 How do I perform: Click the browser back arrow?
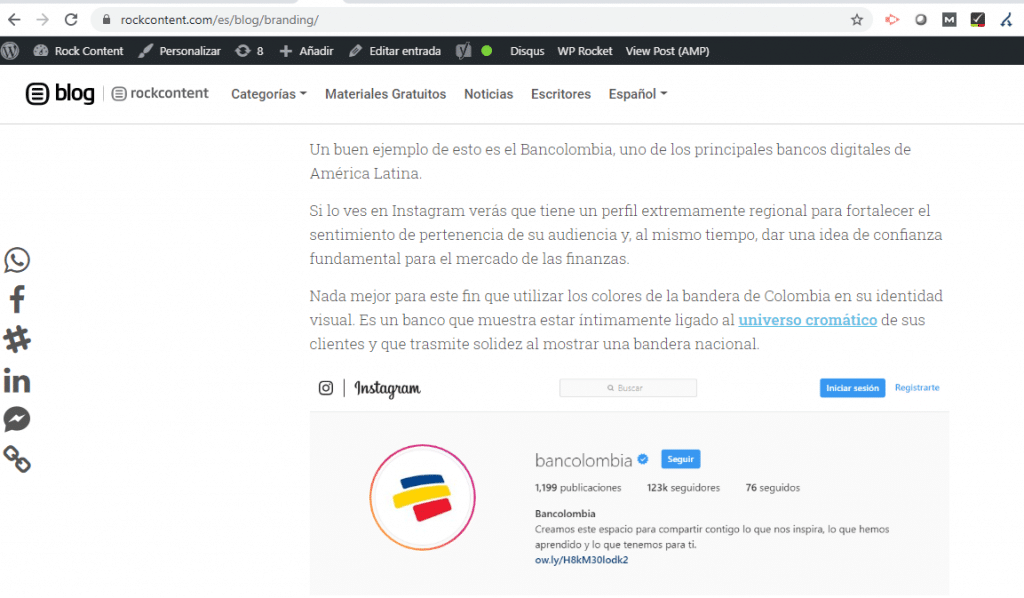[x=14, y=20]
